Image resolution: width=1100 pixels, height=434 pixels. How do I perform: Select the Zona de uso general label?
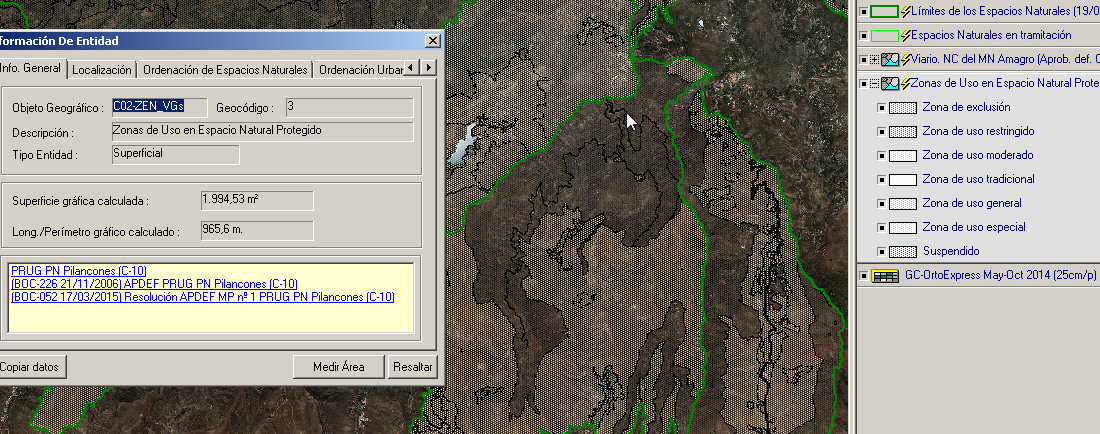coord(972,203)
